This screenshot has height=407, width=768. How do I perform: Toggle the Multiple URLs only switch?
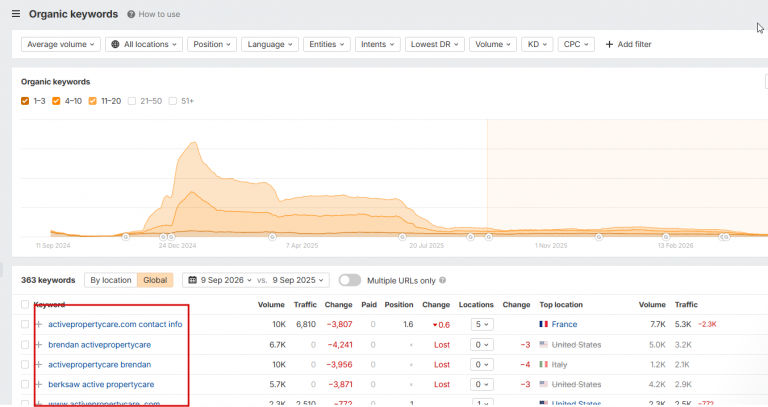(x=350, y=280)
